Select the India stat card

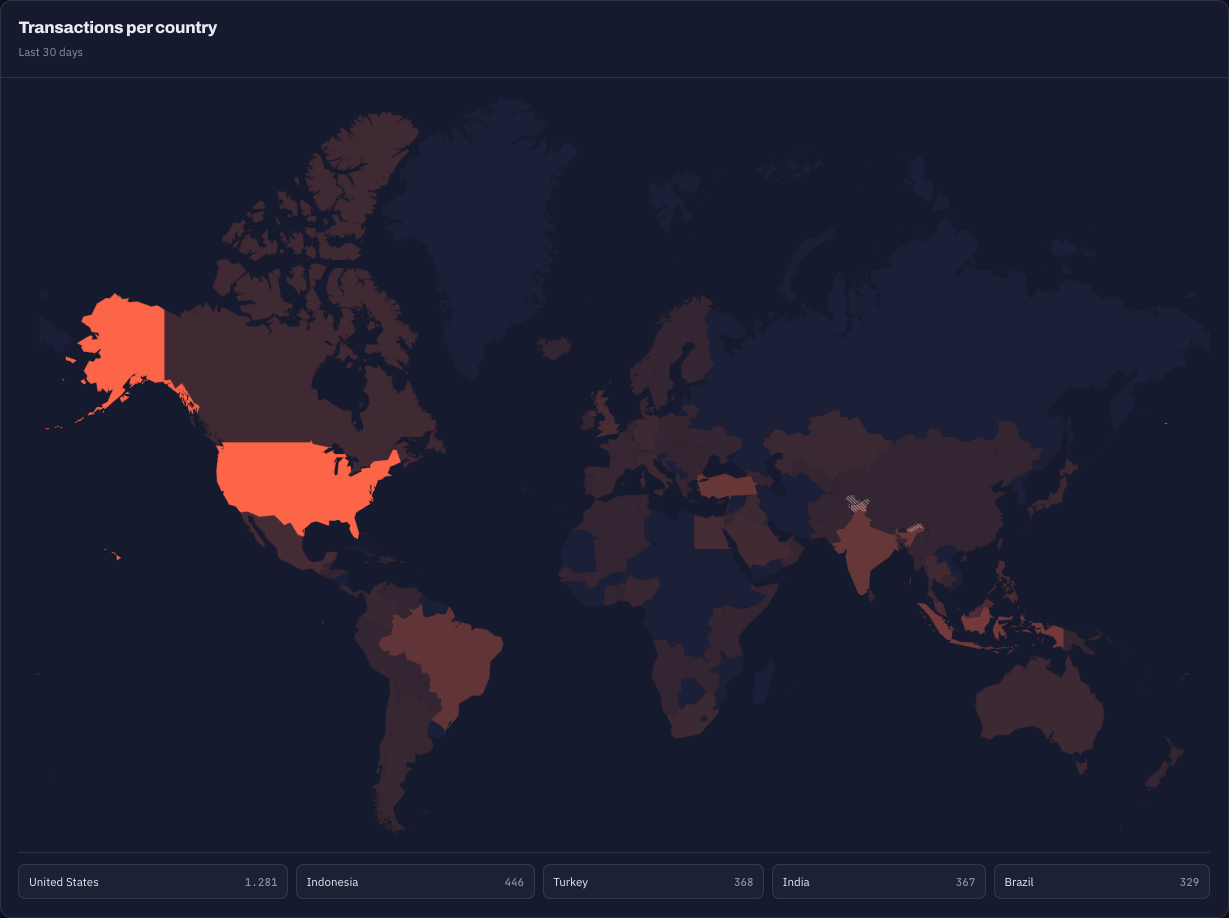pyautogui.click(x=879, y=882)
